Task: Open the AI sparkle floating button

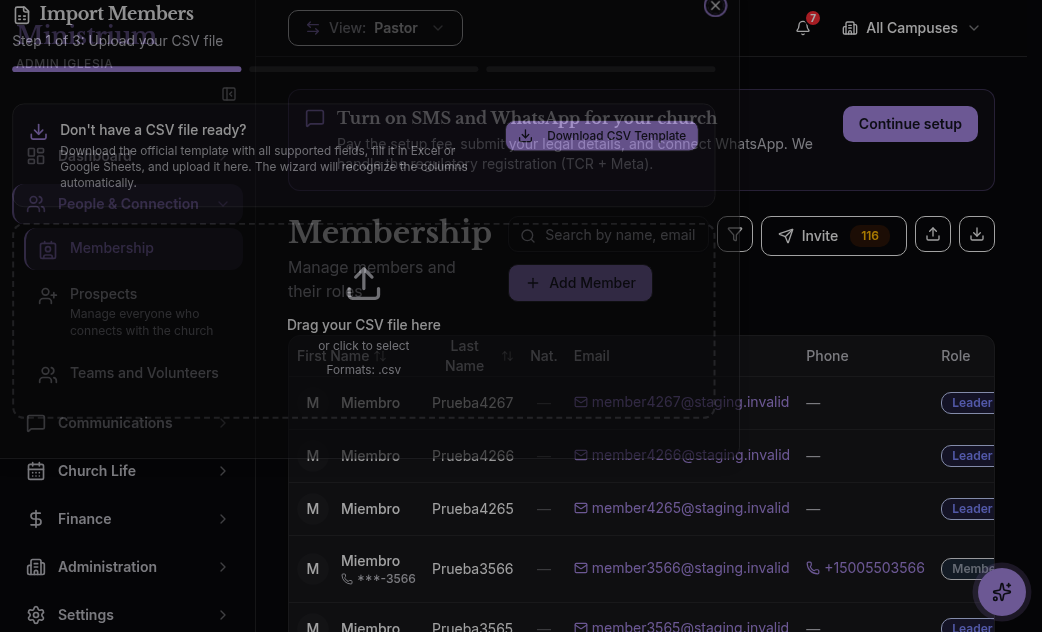Action: pyautogui.click(x=1001, y=591)
